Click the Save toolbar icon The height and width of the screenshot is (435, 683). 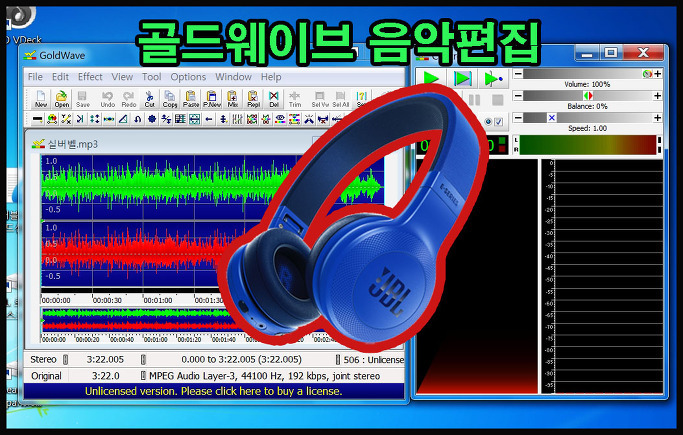pos(82,99)
